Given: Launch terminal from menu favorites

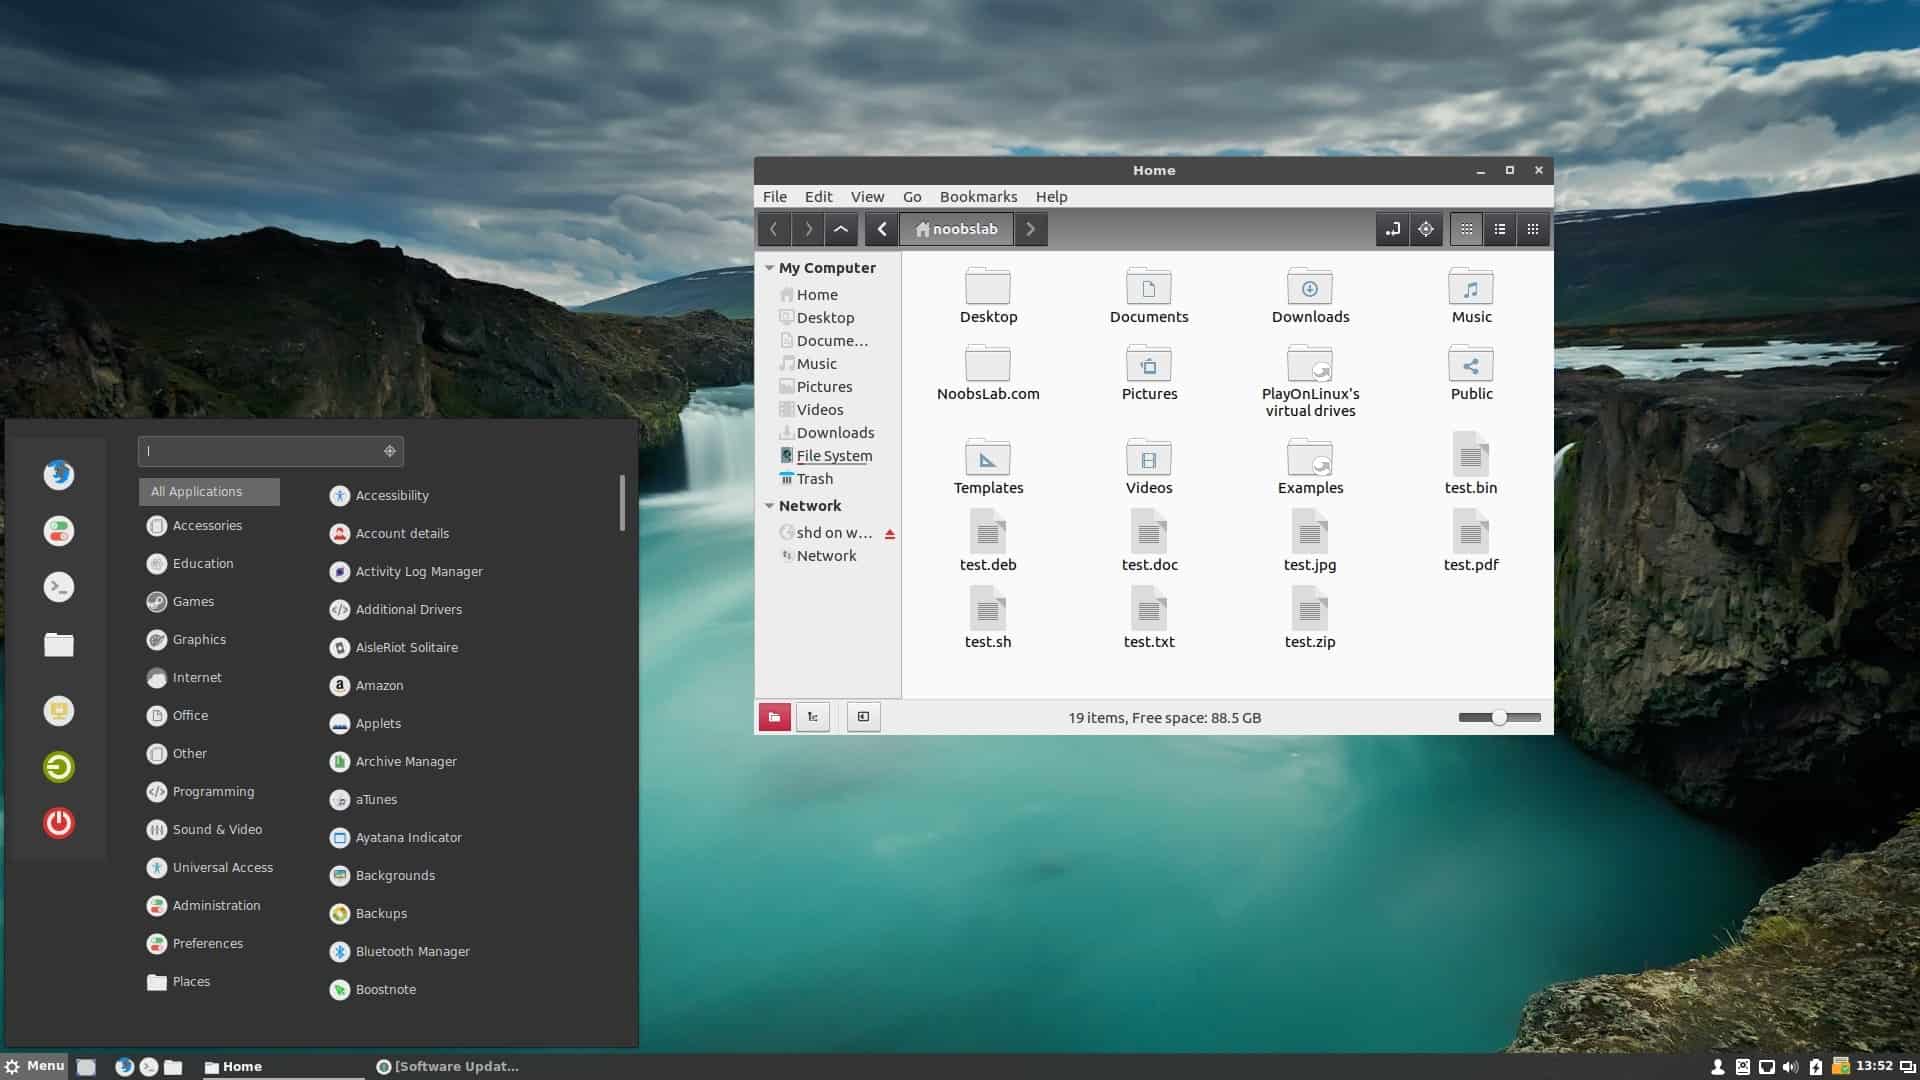Looking at the screenshot, I should click(x=59, y=587).
